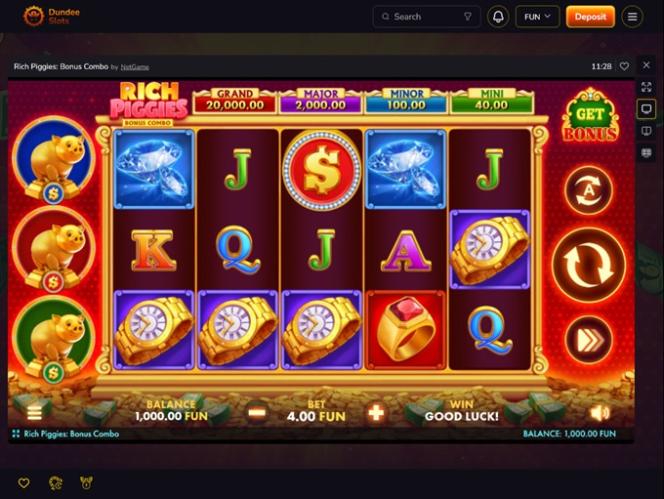The height and width of the screenshot is (499, 664).
Task: Select four-screen grid layout icon
Action: tap(646, 152)
